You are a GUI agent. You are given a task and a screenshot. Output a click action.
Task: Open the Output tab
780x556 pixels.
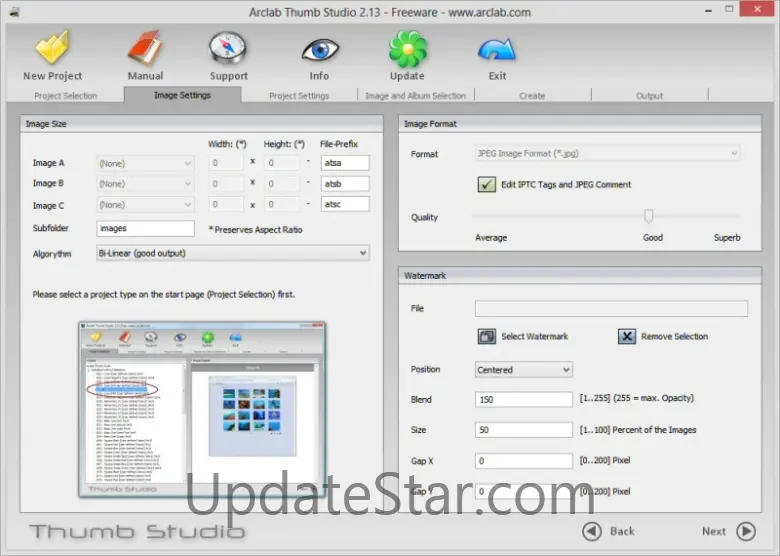pyautogui.click(x=649, y=95)
